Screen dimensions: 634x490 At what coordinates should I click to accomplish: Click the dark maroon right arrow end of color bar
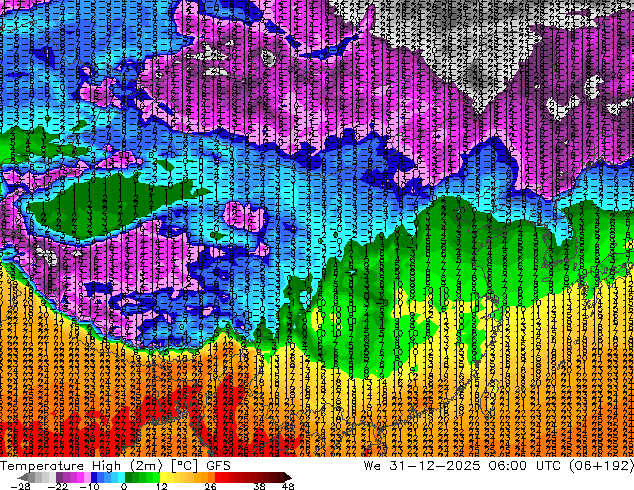click(287, 477)
